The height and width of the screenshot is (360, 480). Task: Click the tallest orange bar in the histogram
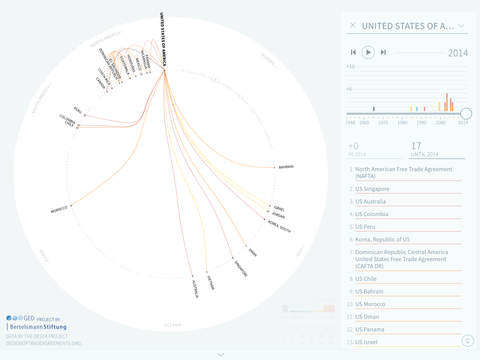(x=447, y=102)
